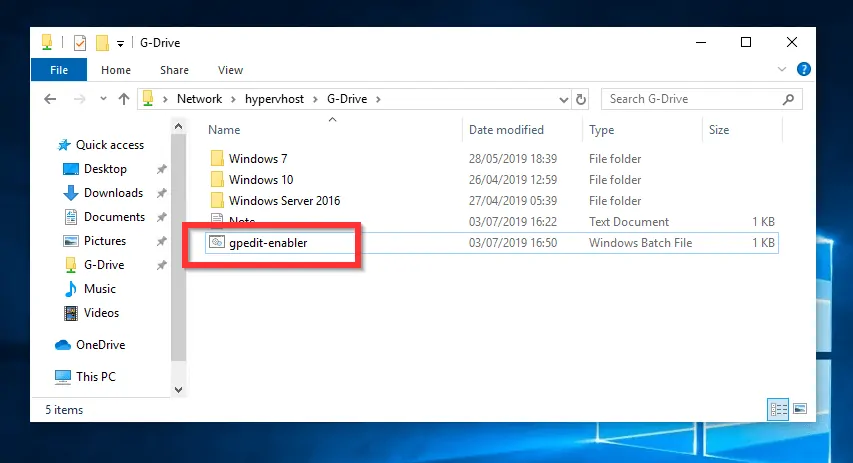Click the Network breadcrumb in address bar
This screenshot has height=463, width=853.
click(x=199, y=99)
